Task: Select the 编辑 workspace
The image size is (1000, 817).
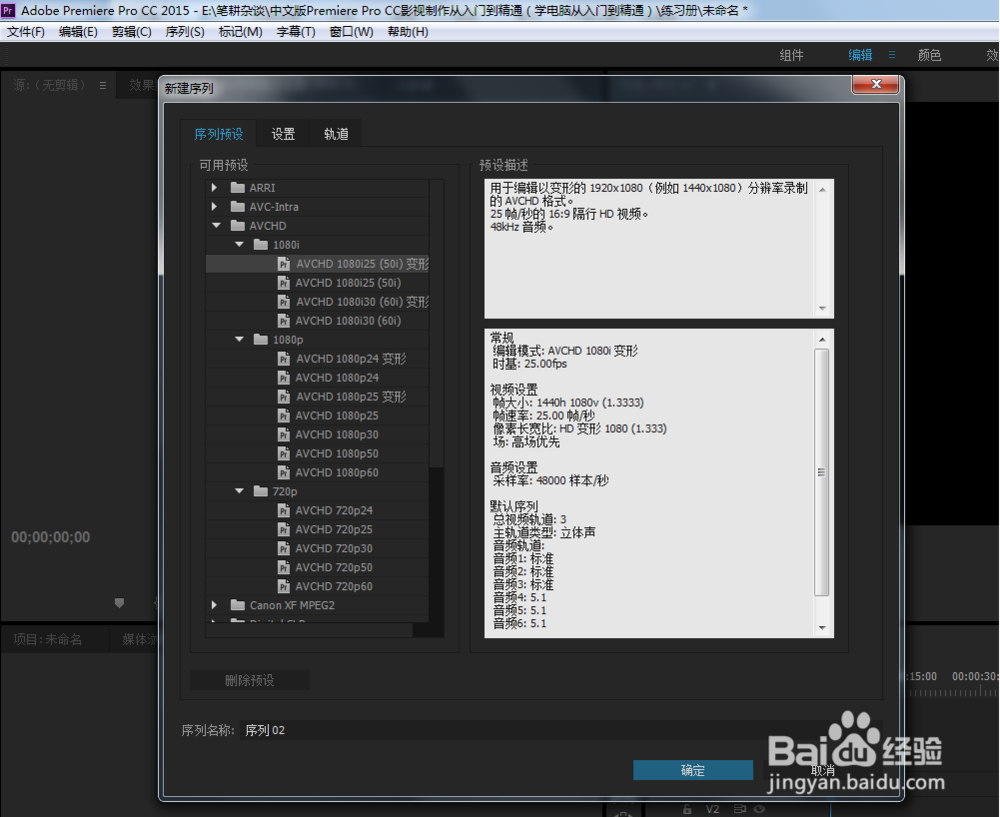Action: tap(860, 55)
